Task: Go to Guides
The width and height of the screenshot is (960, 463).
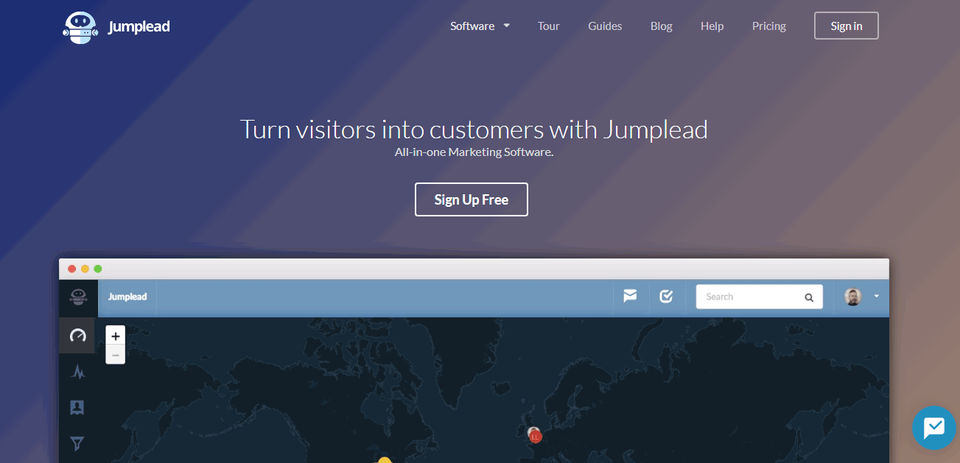Action: [604, 26]
